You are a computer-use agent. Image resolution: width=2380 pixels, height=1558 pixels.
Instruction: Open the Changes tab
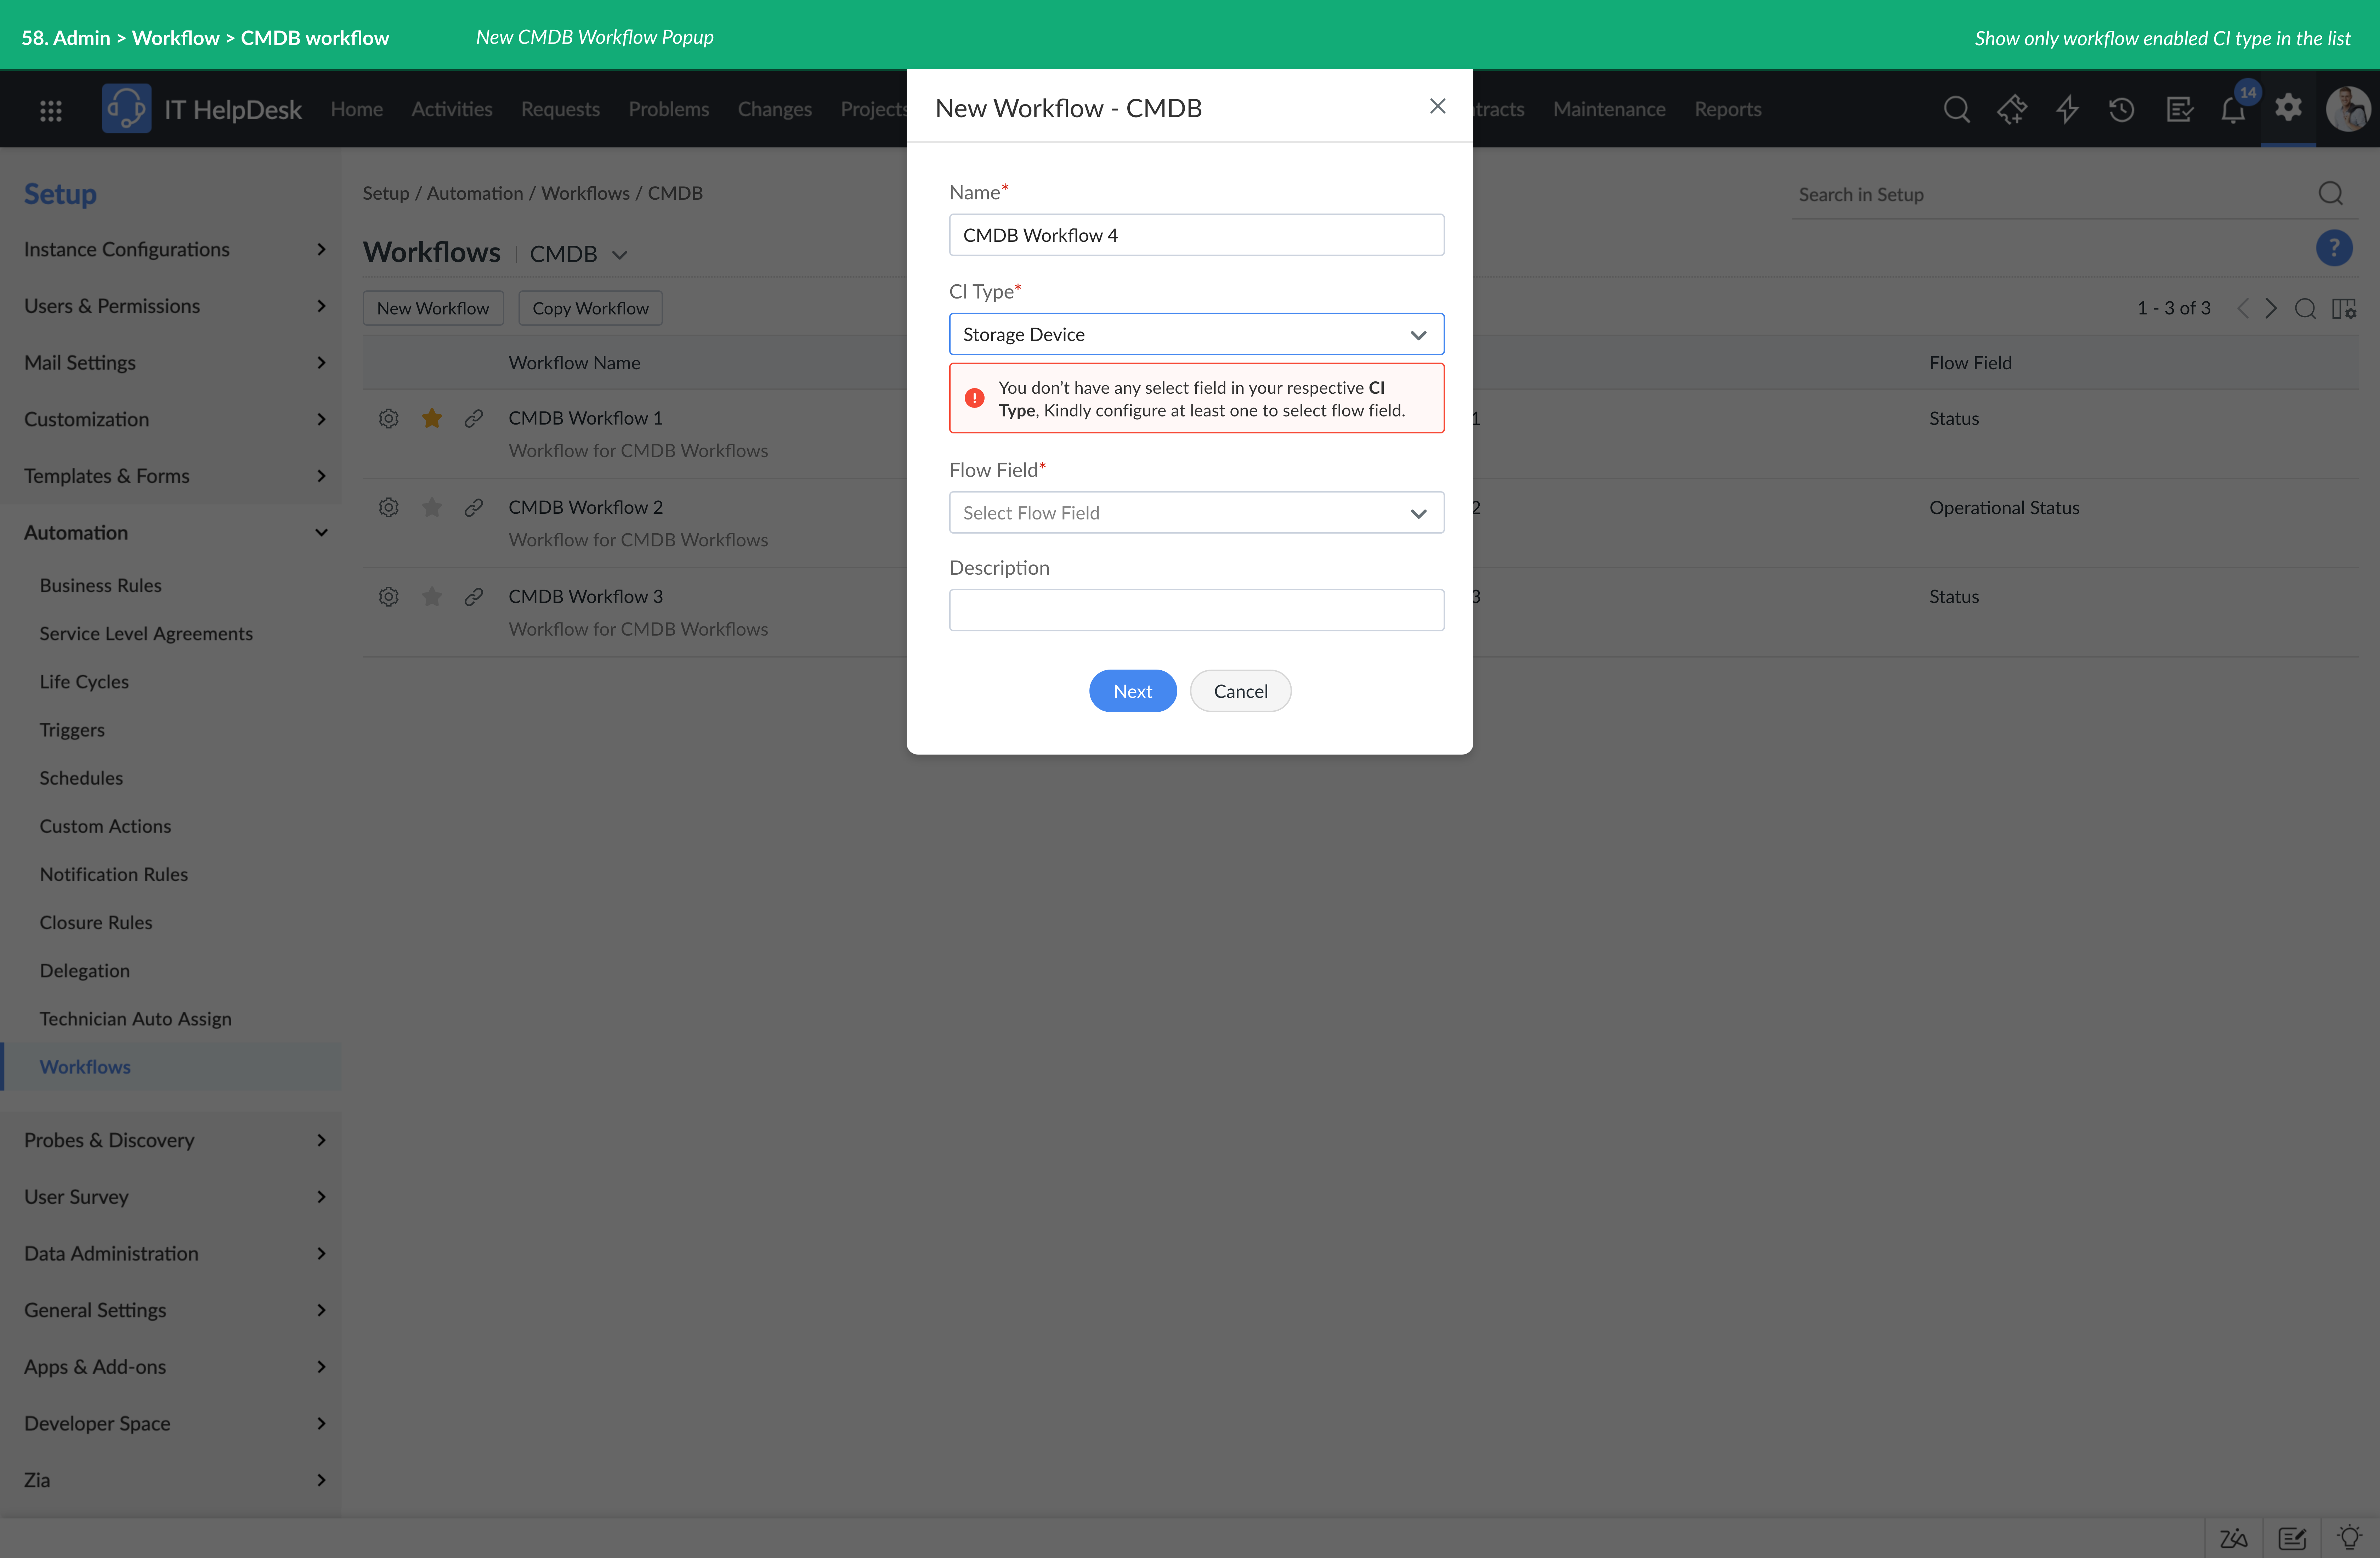775,109
